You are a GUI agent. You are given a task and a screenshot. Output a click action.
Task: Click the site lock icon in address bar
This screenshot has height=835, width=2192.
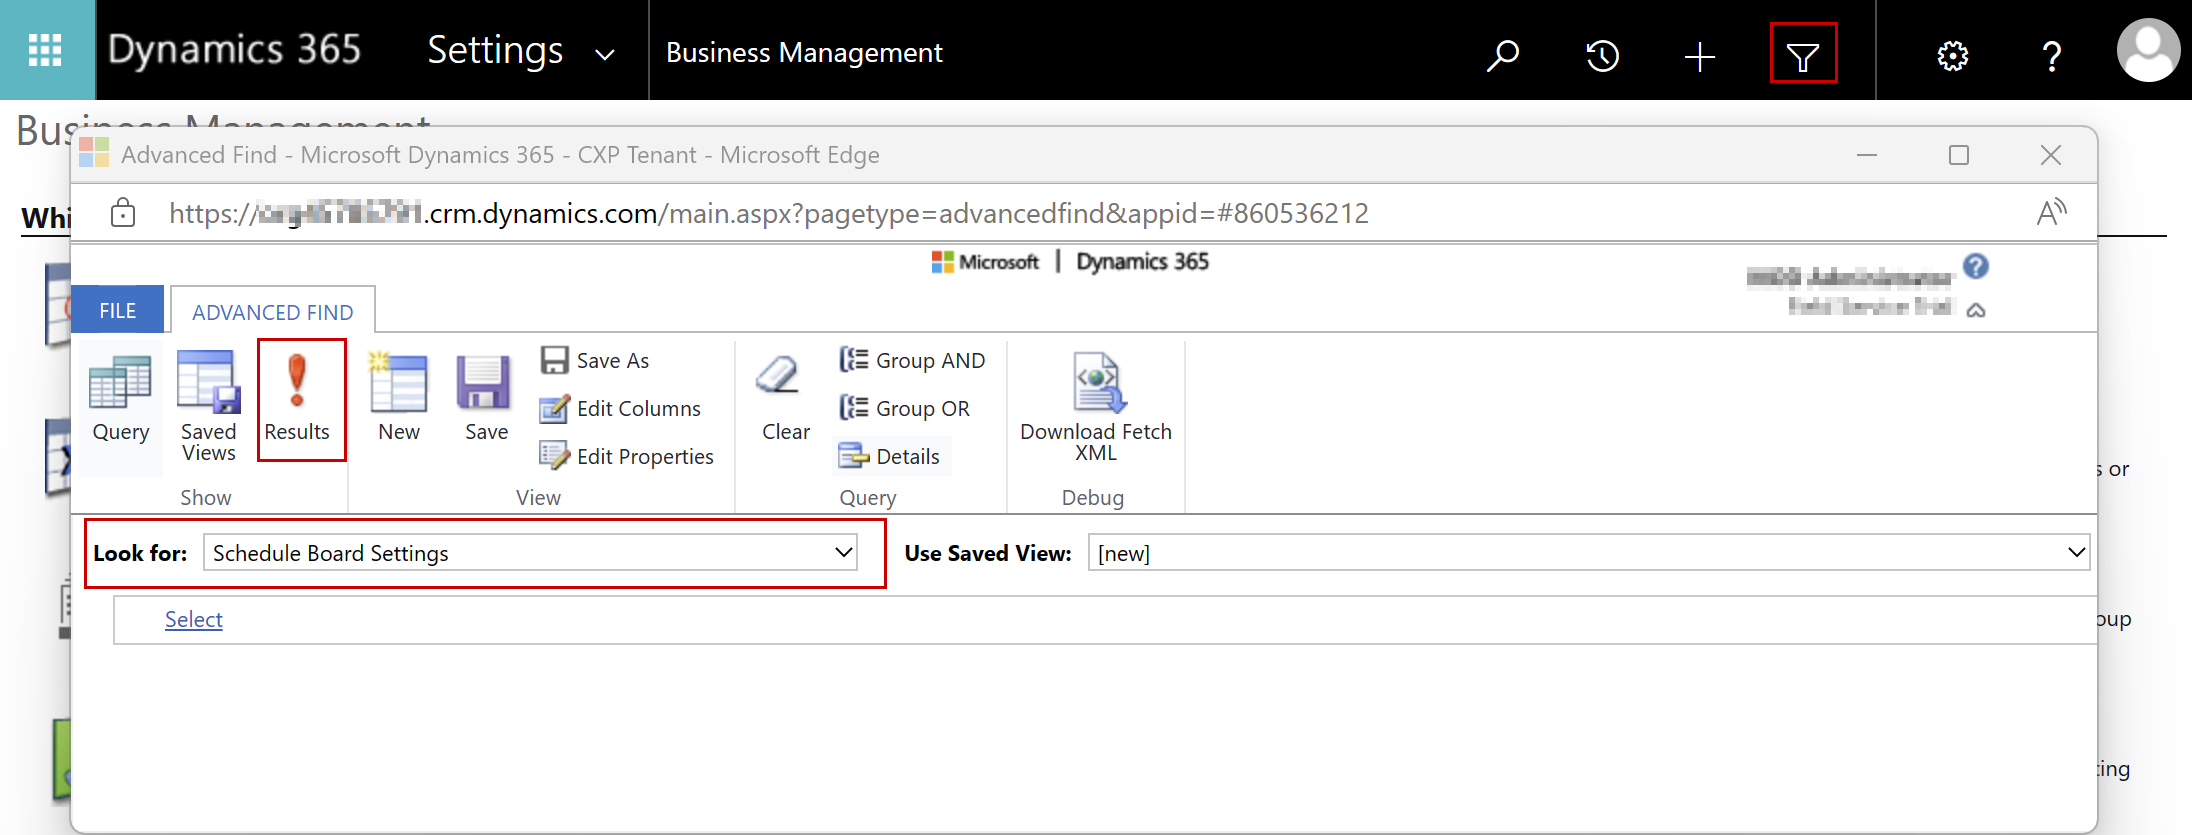click(123, 212)
